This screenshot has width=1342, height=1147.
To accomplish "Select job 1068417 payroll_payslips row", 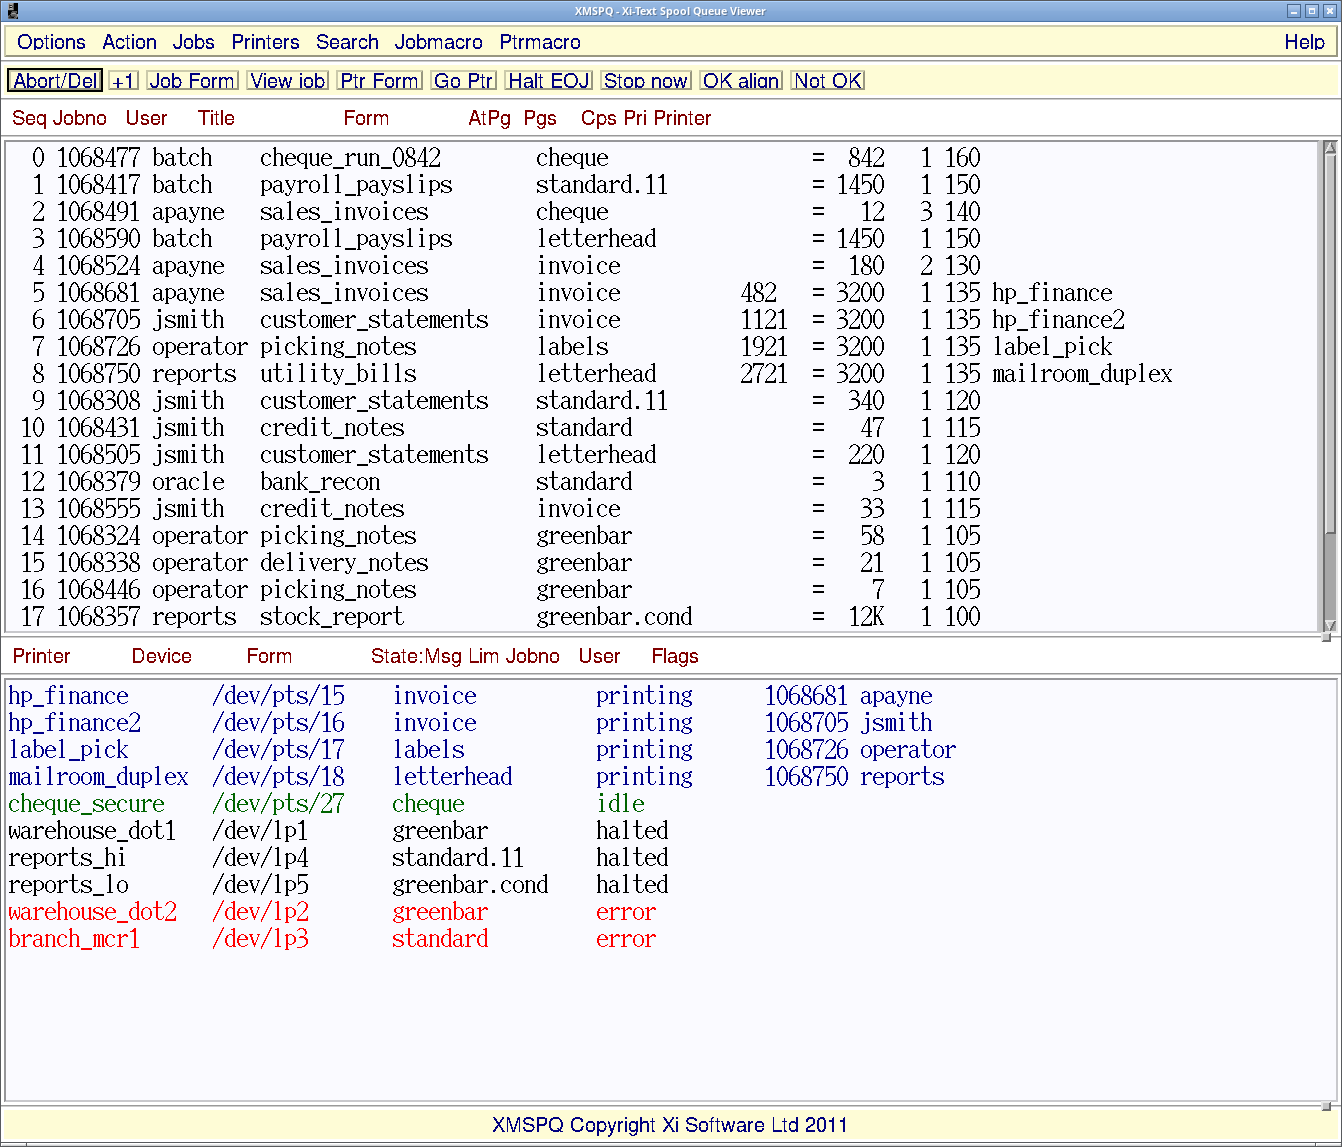I will pos(662,185).
